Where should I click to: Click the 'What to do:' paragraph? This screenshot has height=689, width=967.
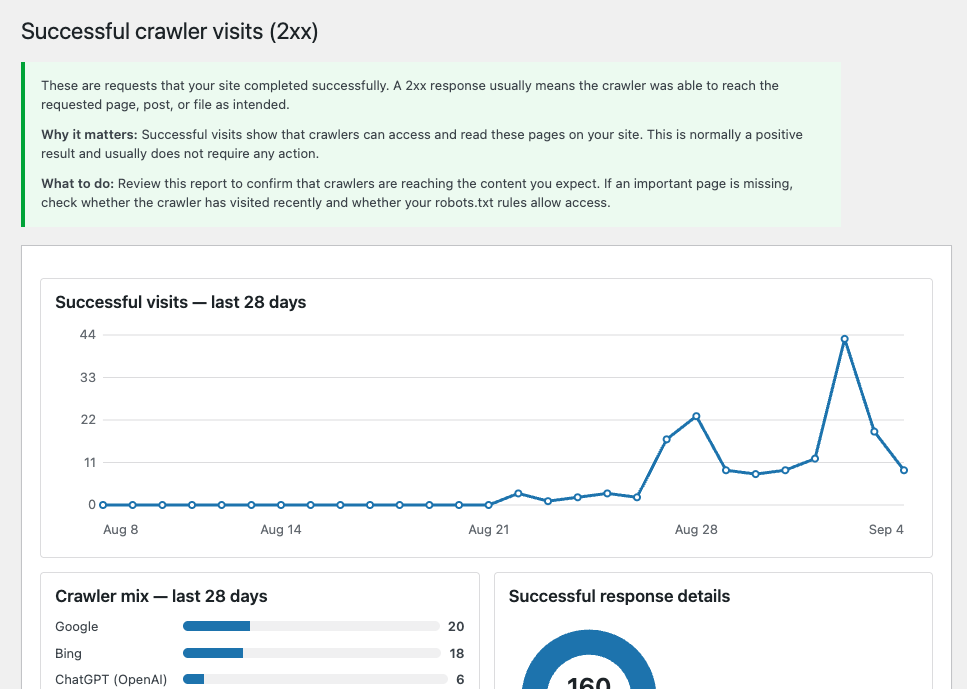point(417,193)
